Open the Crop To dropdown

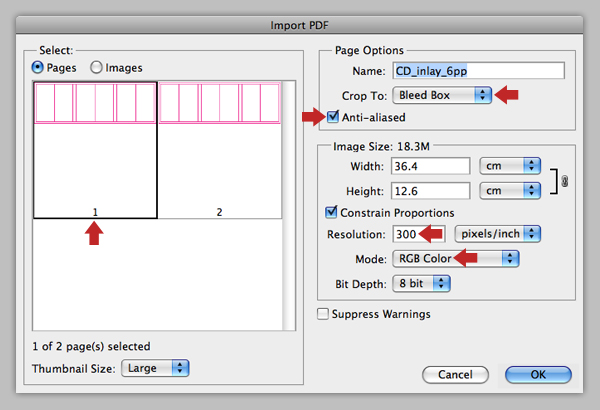point(442,95)
